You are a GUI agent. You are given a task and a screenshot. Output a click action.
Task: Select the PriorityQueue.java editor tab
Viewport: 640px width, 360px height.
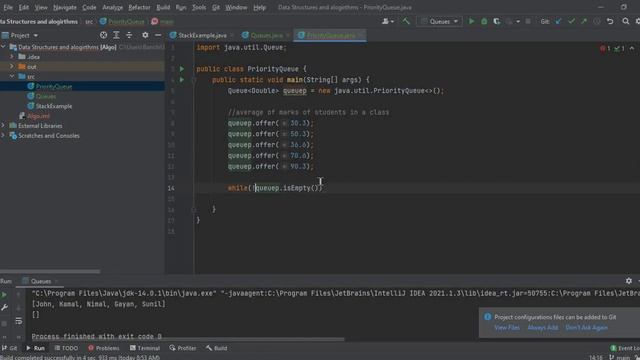[x=330, y=36]
